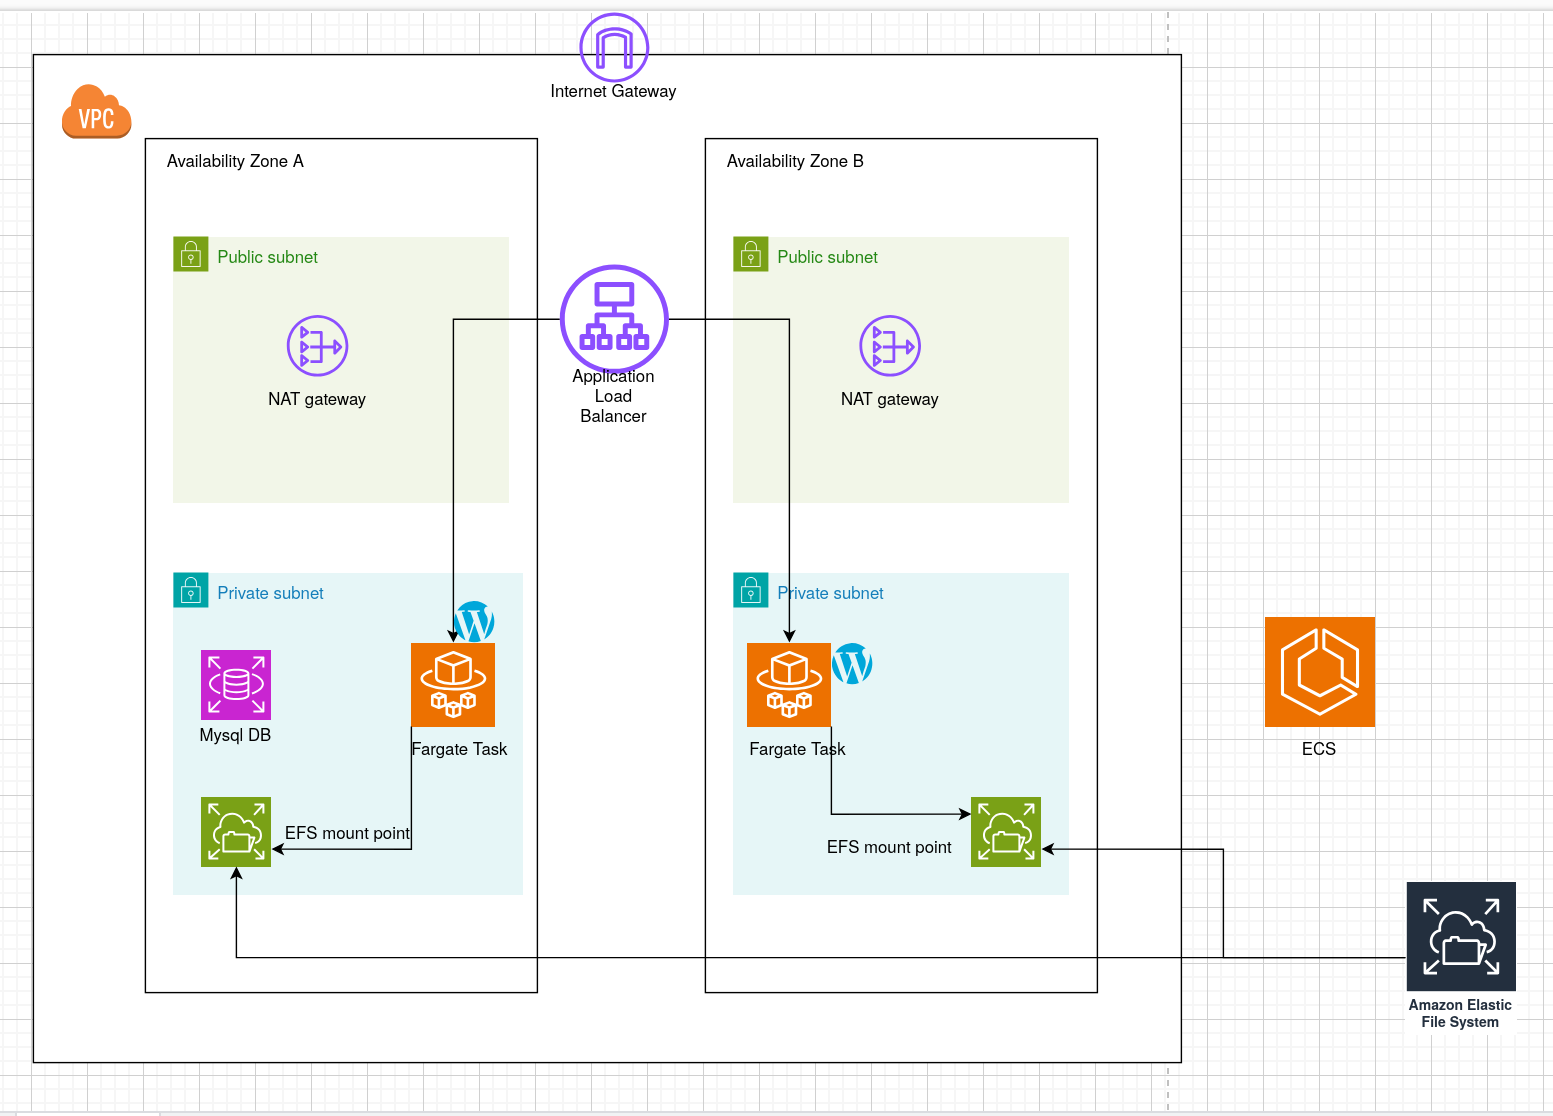Select Amazon Elastic File System icon
1553x1116 pixels.
(1461, 937)
